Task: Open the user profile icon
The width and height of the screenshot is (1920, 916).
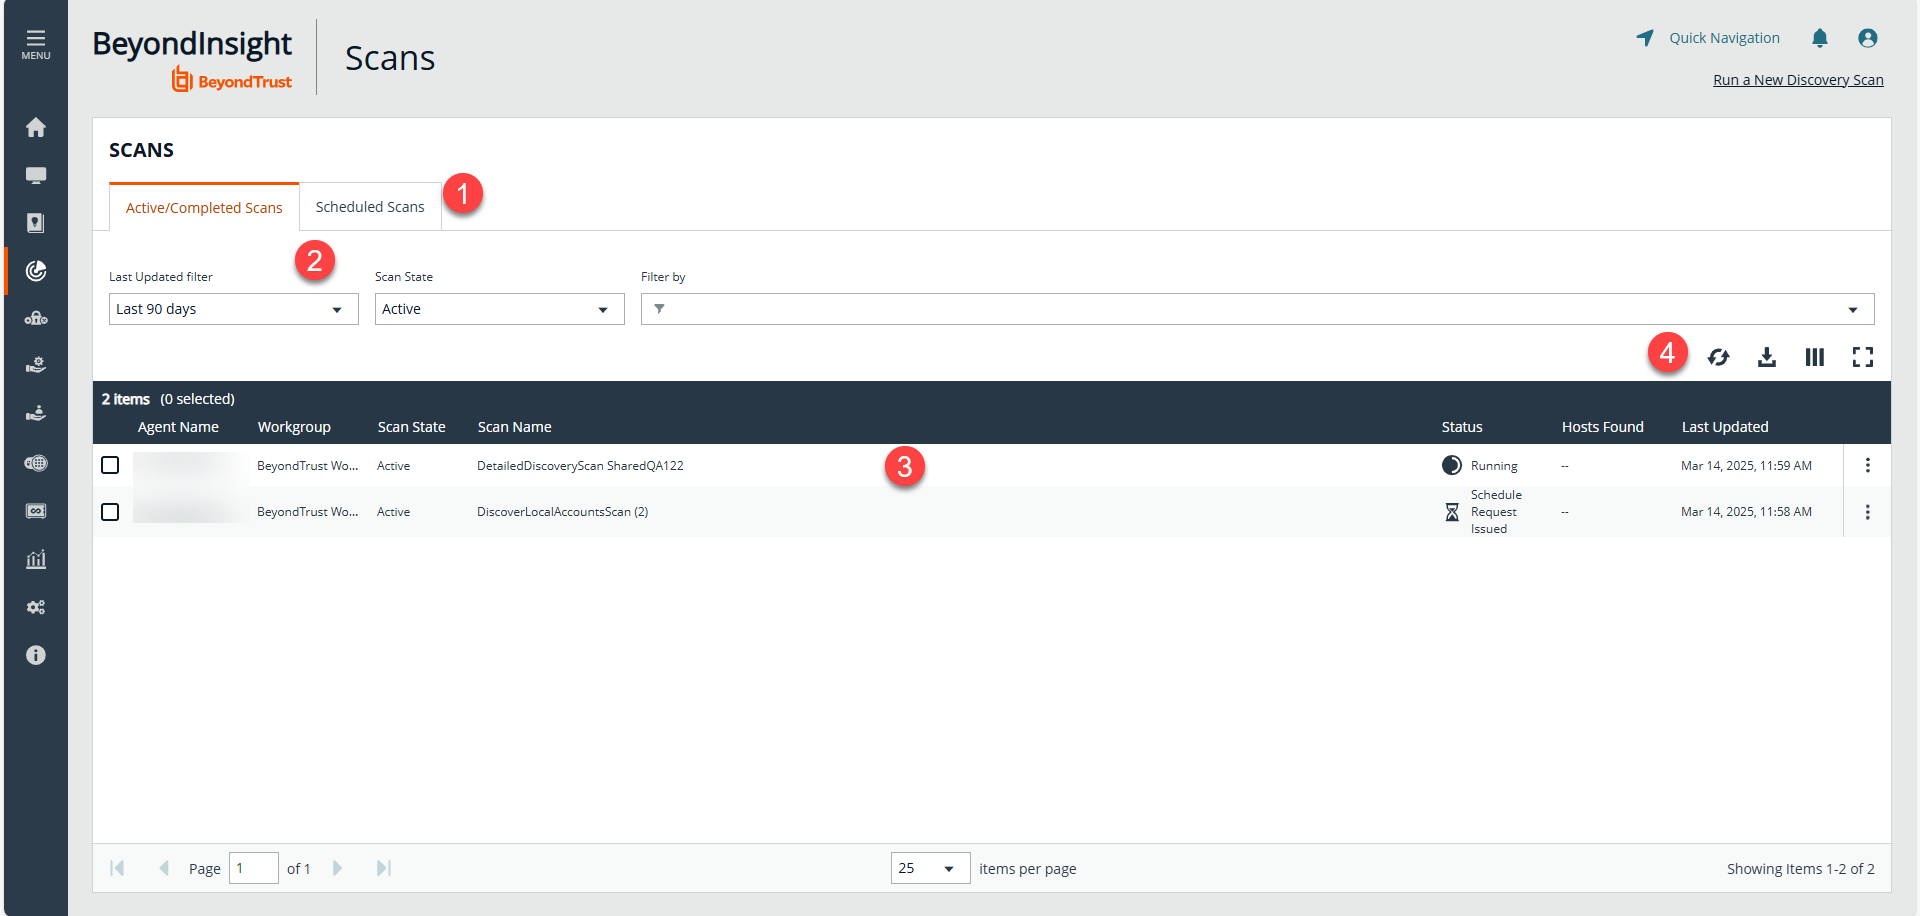Action: coord(1868,38)
